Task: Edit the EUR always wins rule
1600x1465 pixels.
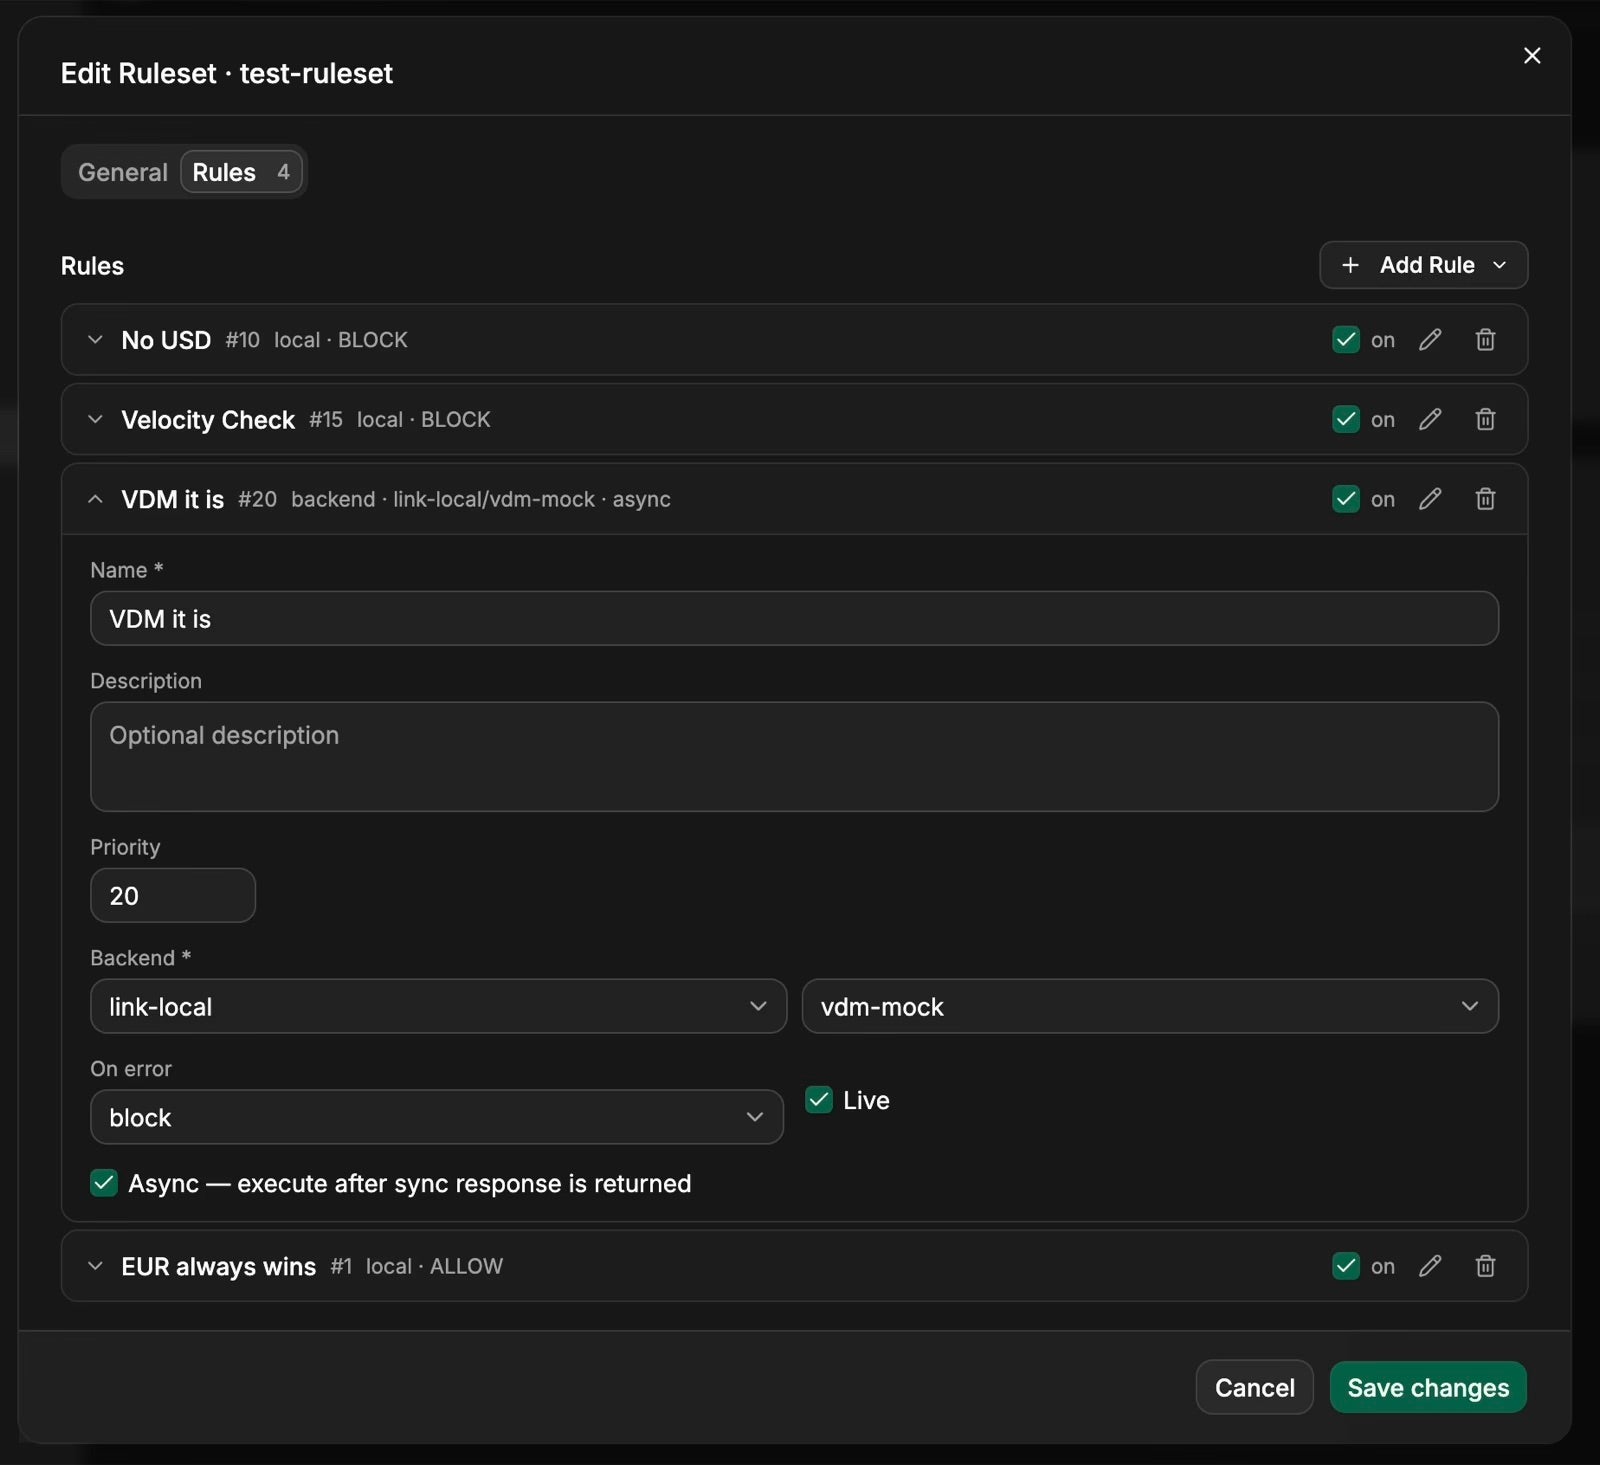Action: [x=1430, y=1266]
